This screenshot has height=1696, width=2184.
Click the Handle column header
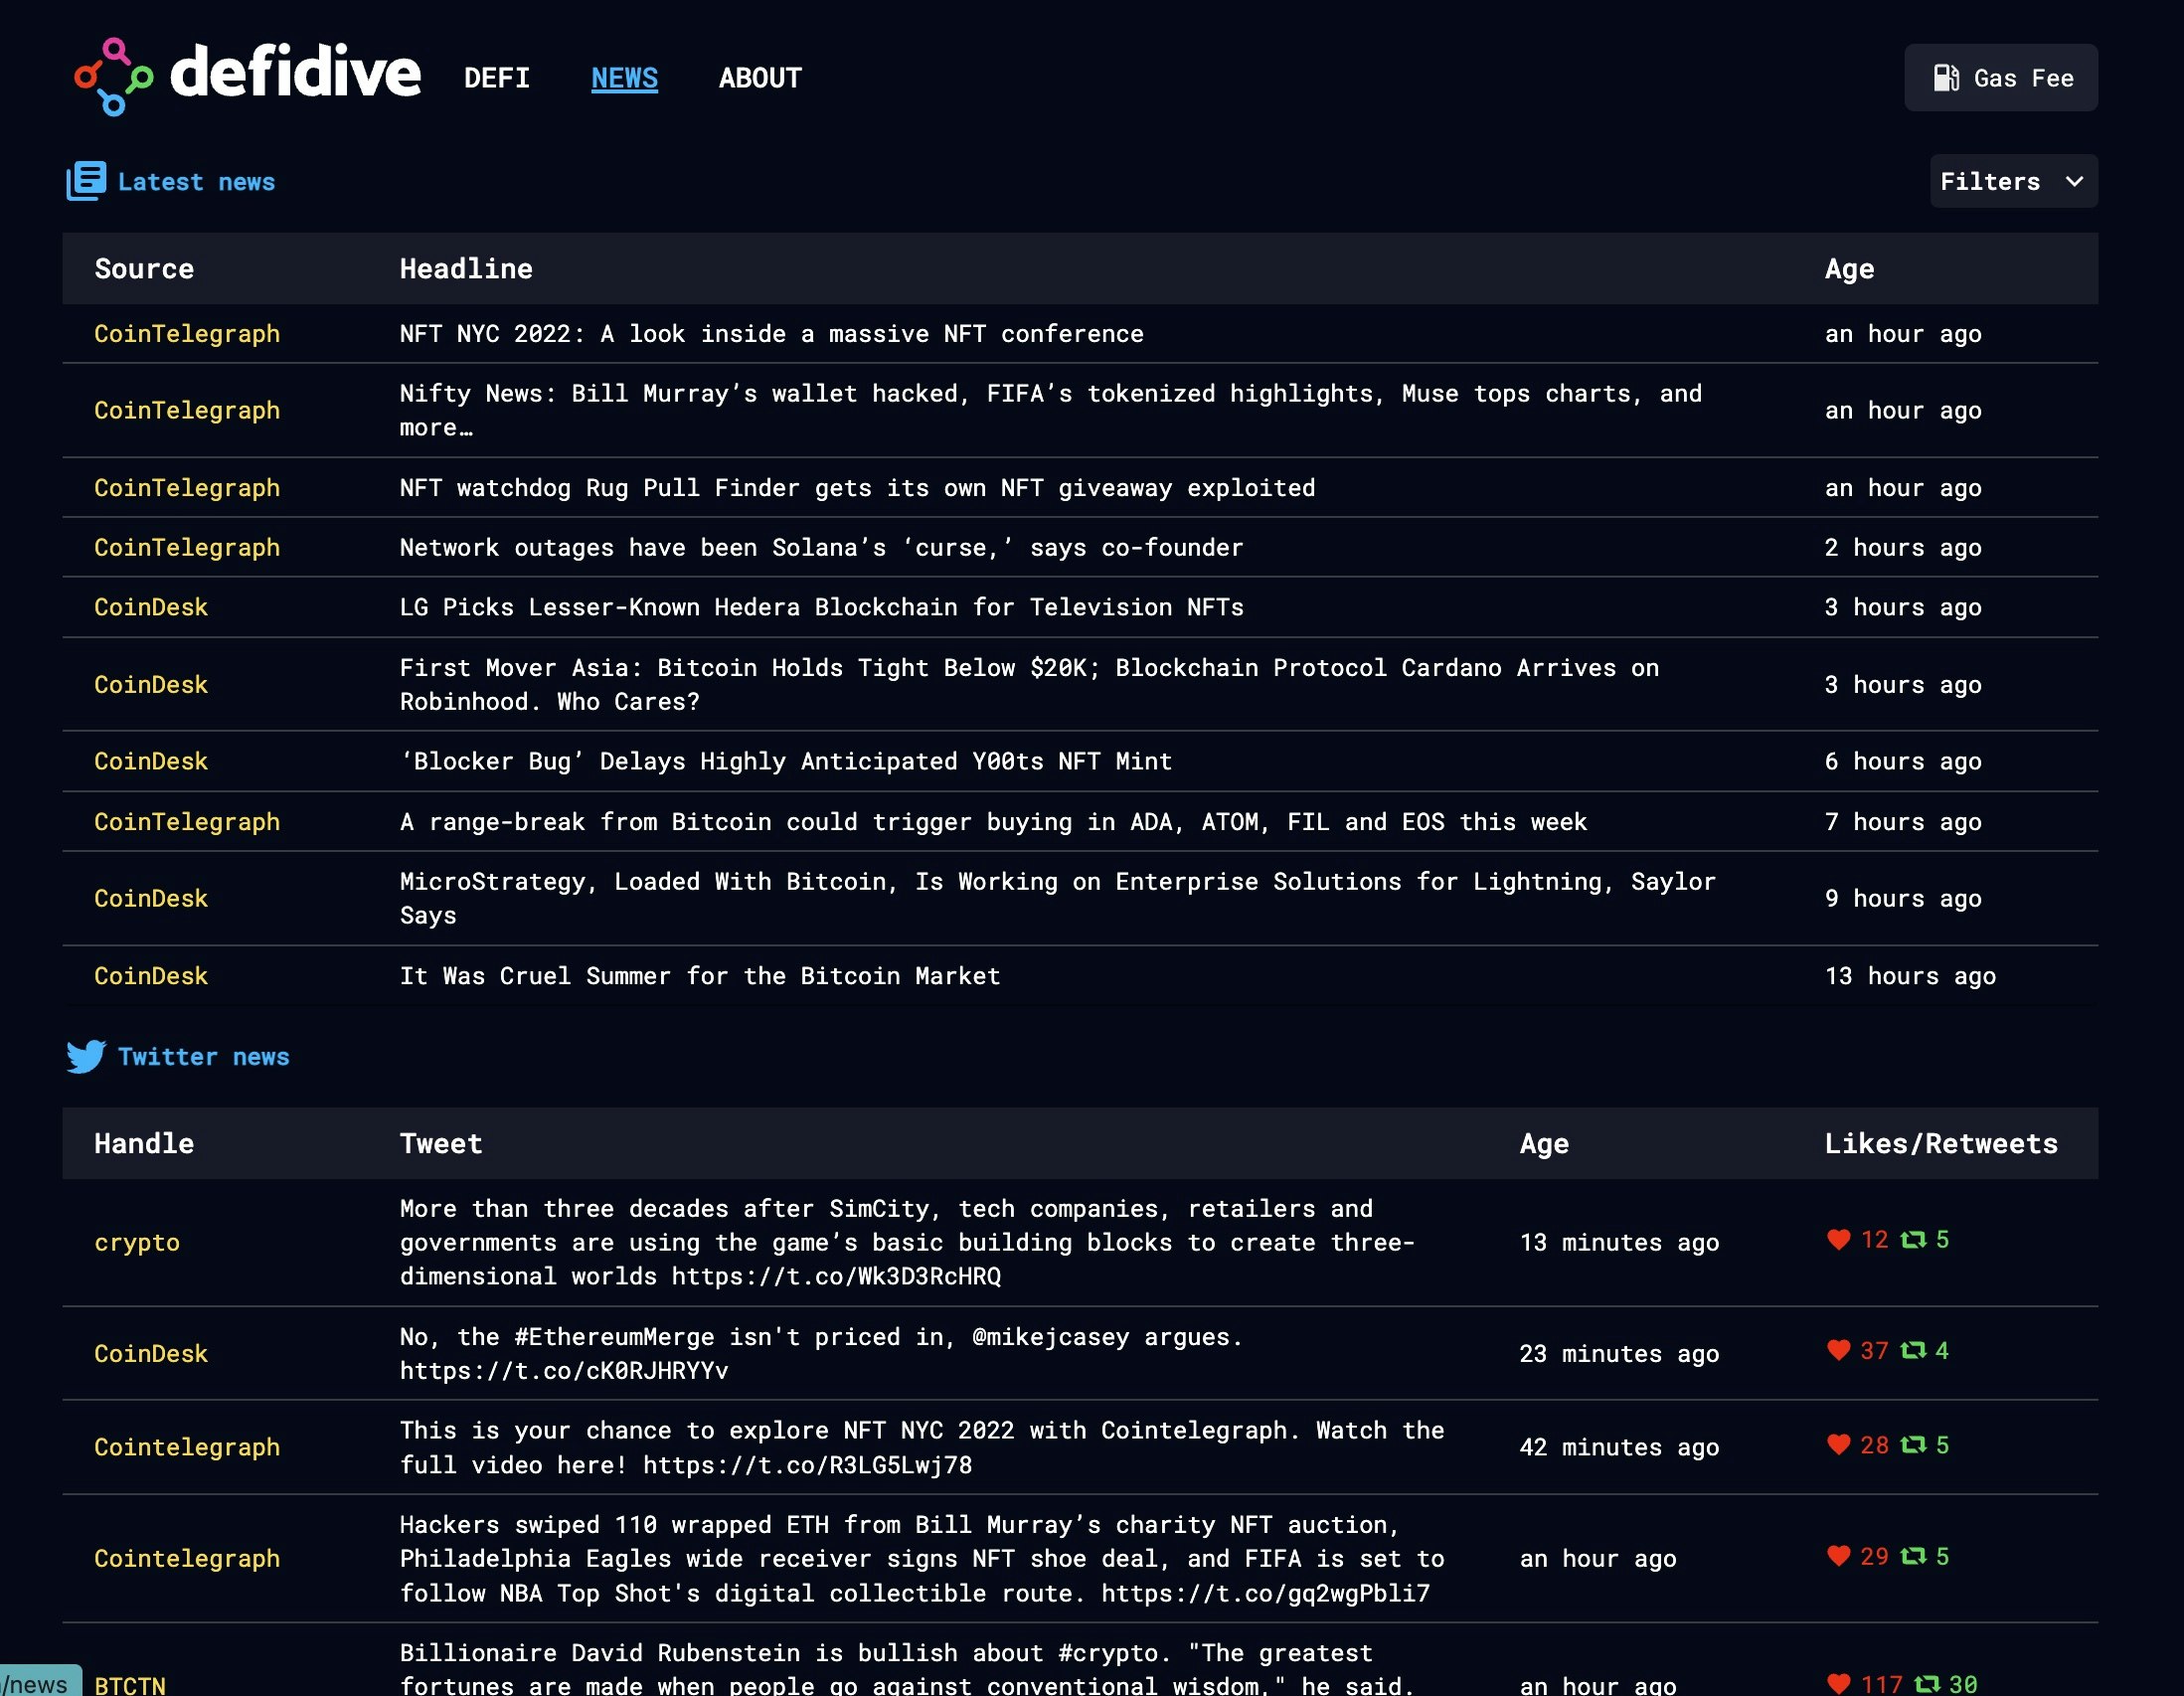pos(144,1144)
